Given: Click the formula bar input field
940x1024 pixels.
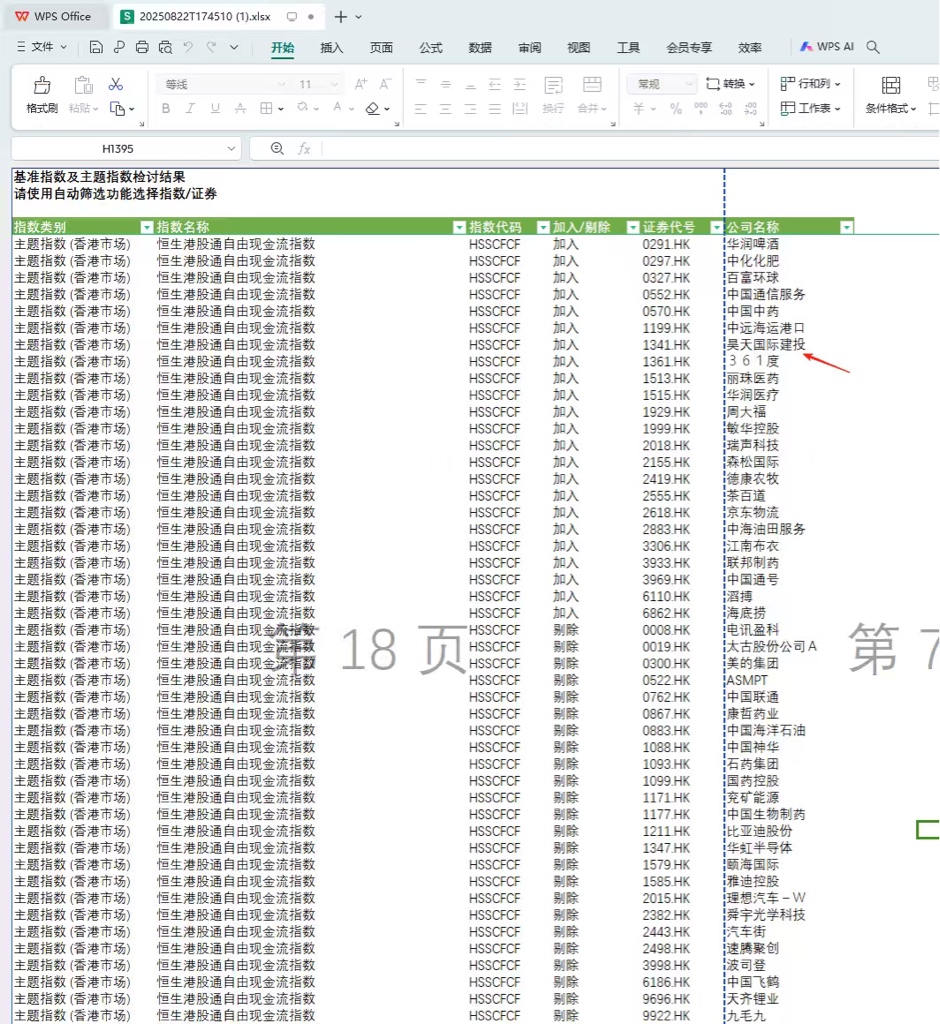Looking at the screenshot, I should (630, 149).
